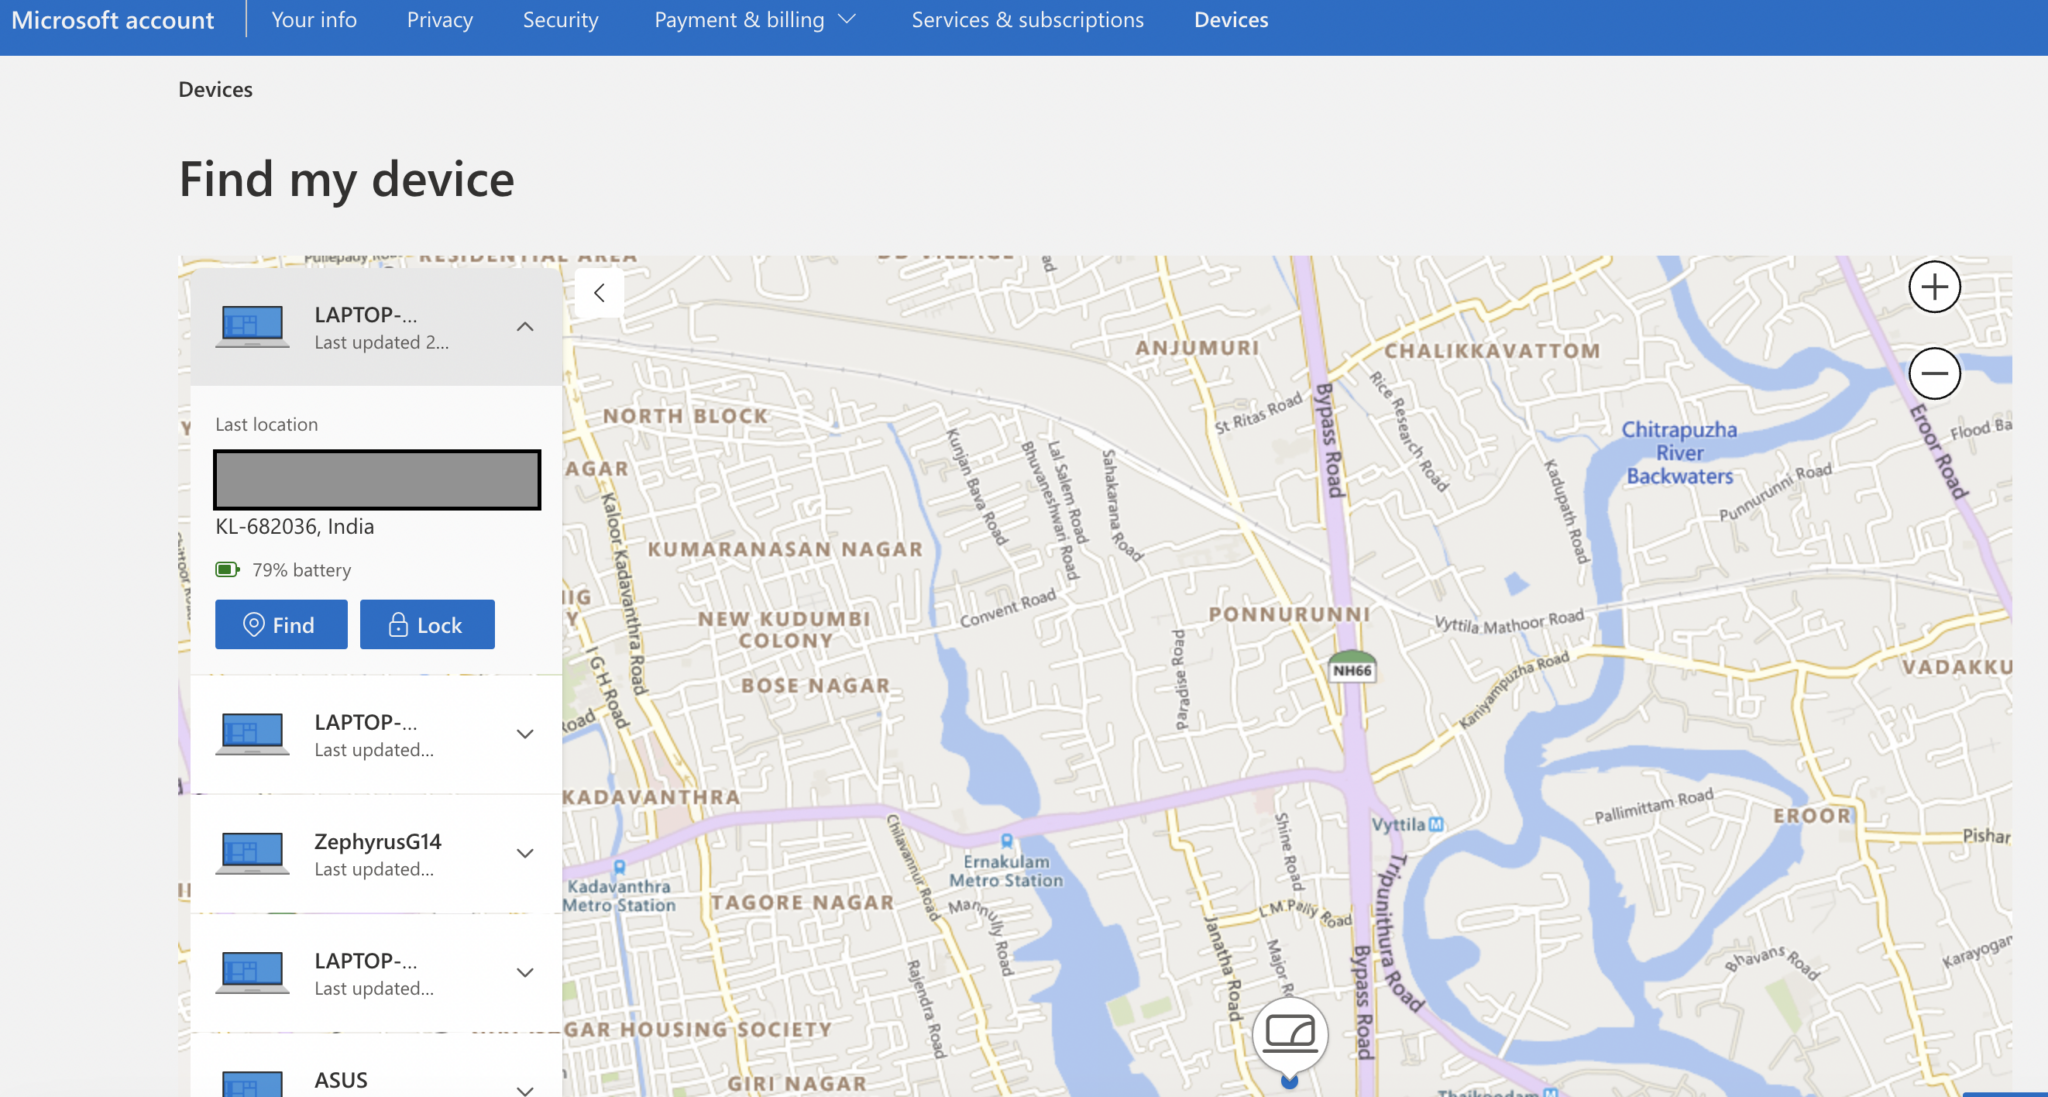The image size is (2048, 1097).
Task: Click the KL-682036, India location text
Action: point(295,526)
